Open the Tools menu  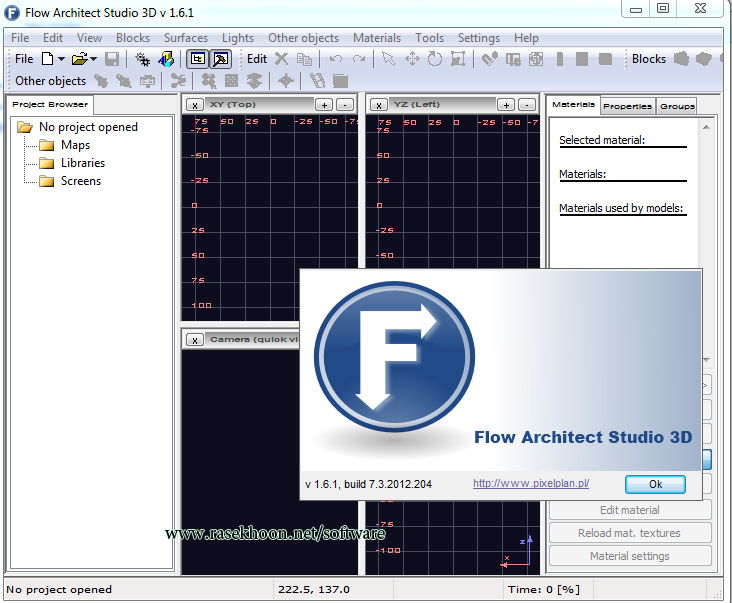pos(429,38)
